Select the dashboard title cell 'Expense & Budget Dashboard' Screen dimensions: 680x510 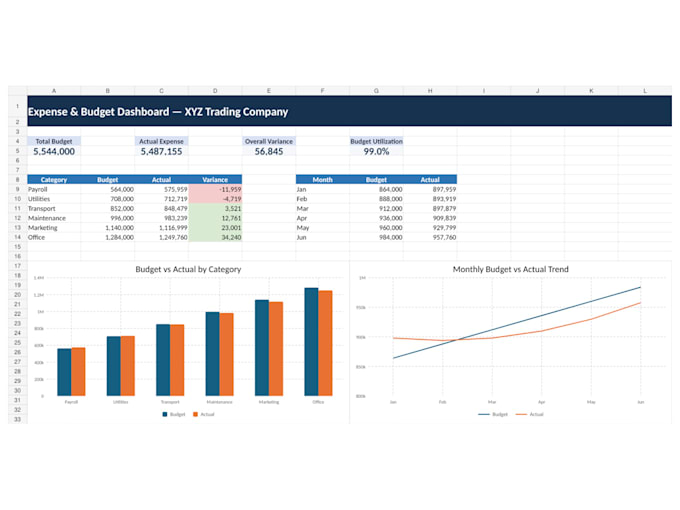[350, 111]
